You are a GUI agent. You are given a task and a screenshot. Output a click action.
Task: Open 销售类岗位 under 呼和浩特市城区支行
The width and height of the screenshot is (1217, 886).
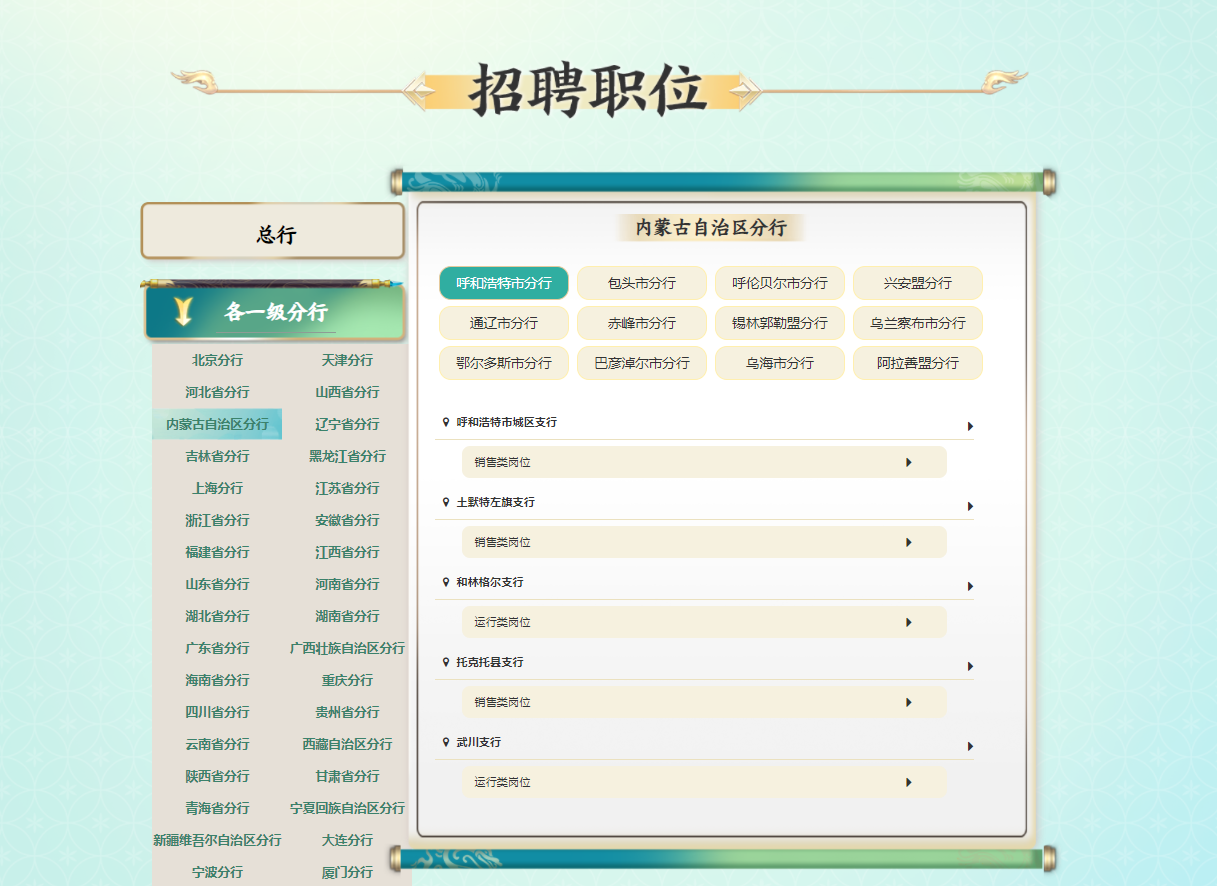(704, 462)
